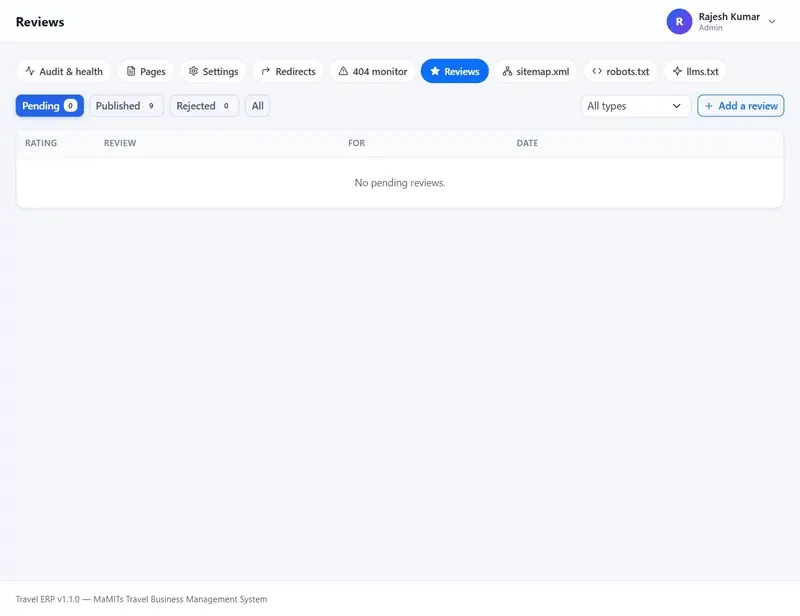This screenshot has width=800, height=616.
Task: Click the REVIEW column header
Action: pyautogui.click(x=120, y=143)
